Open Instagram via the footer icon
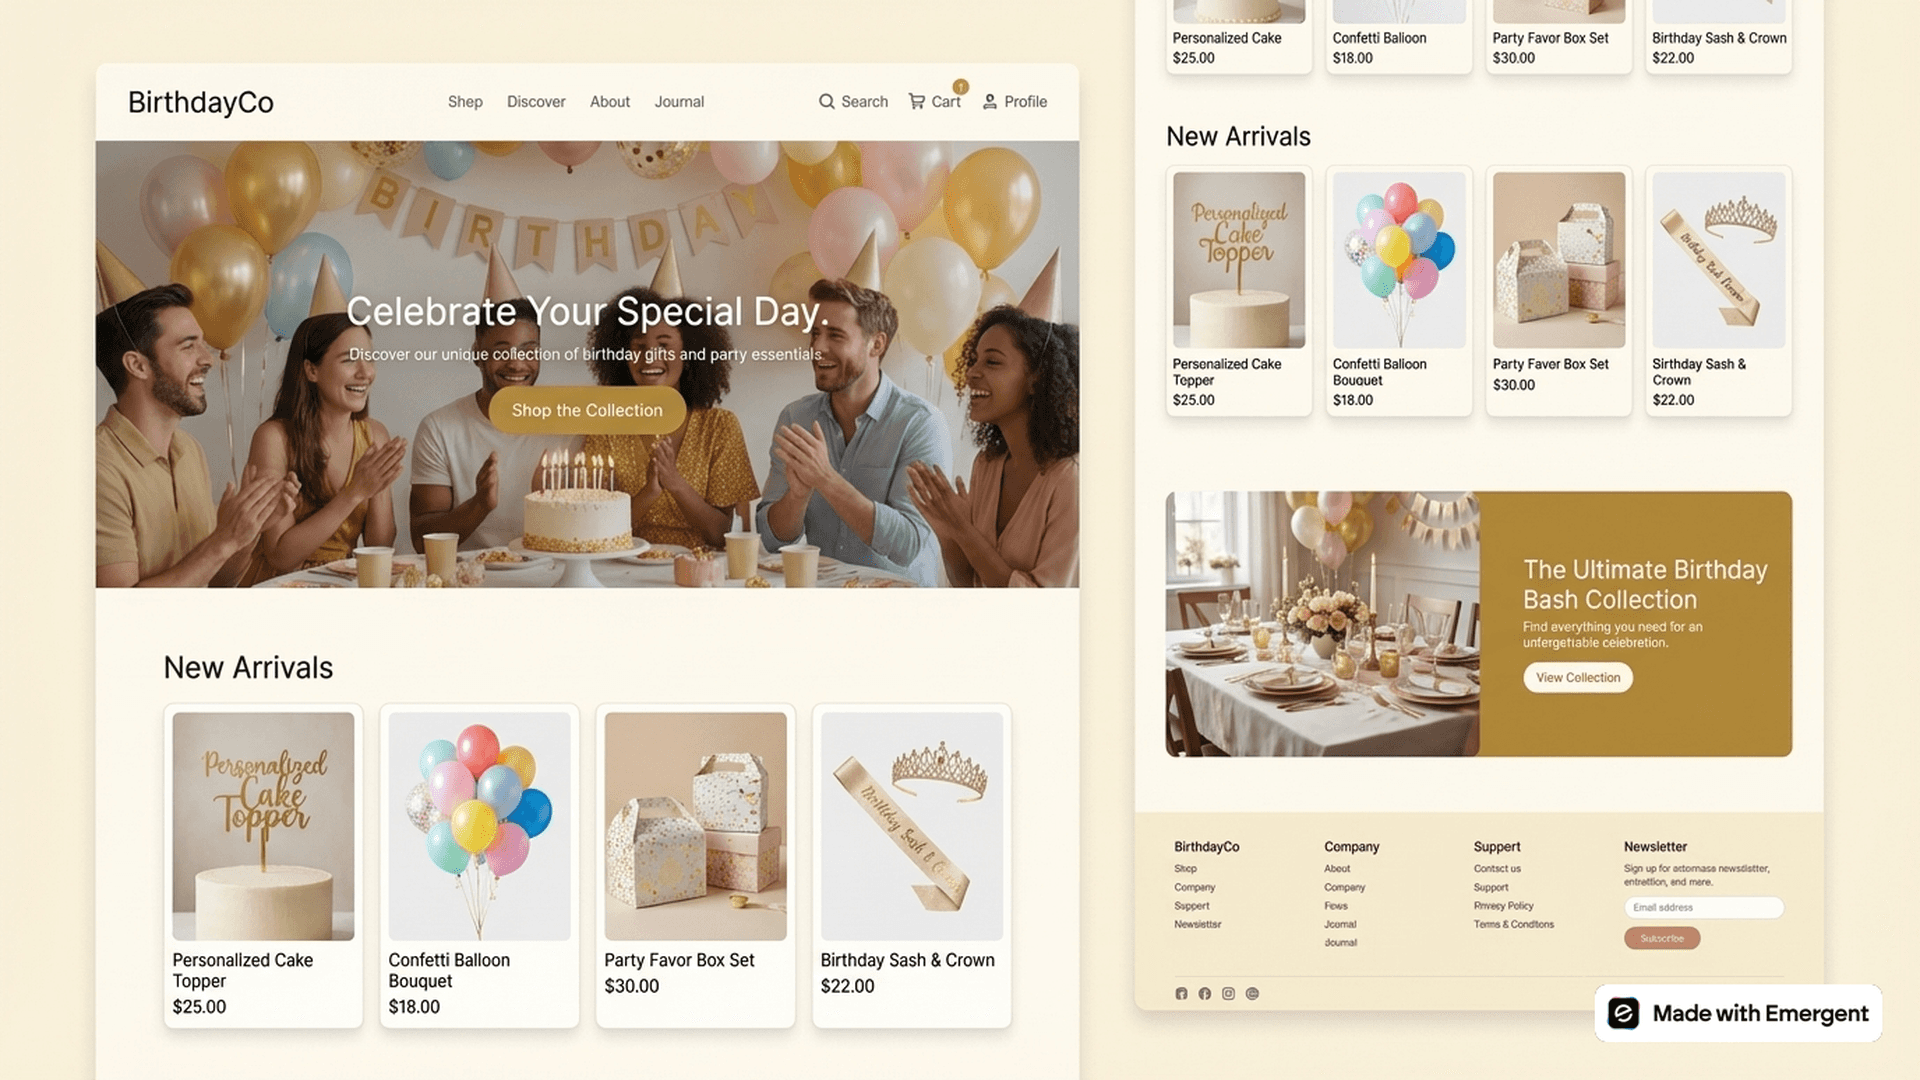The width and height of the screenshot is (1920, 1080). click(1229, 993)
